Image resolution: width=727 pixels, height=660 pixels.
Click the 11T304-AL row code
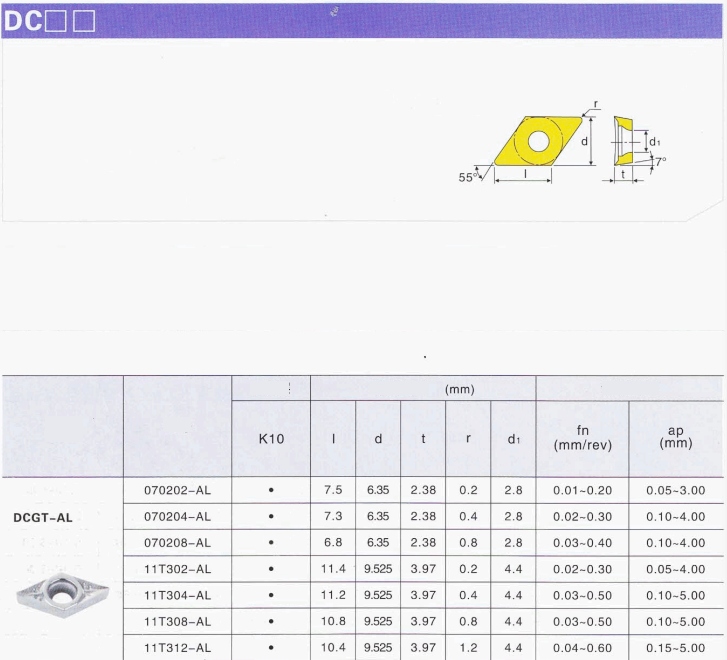pos(178,595)
